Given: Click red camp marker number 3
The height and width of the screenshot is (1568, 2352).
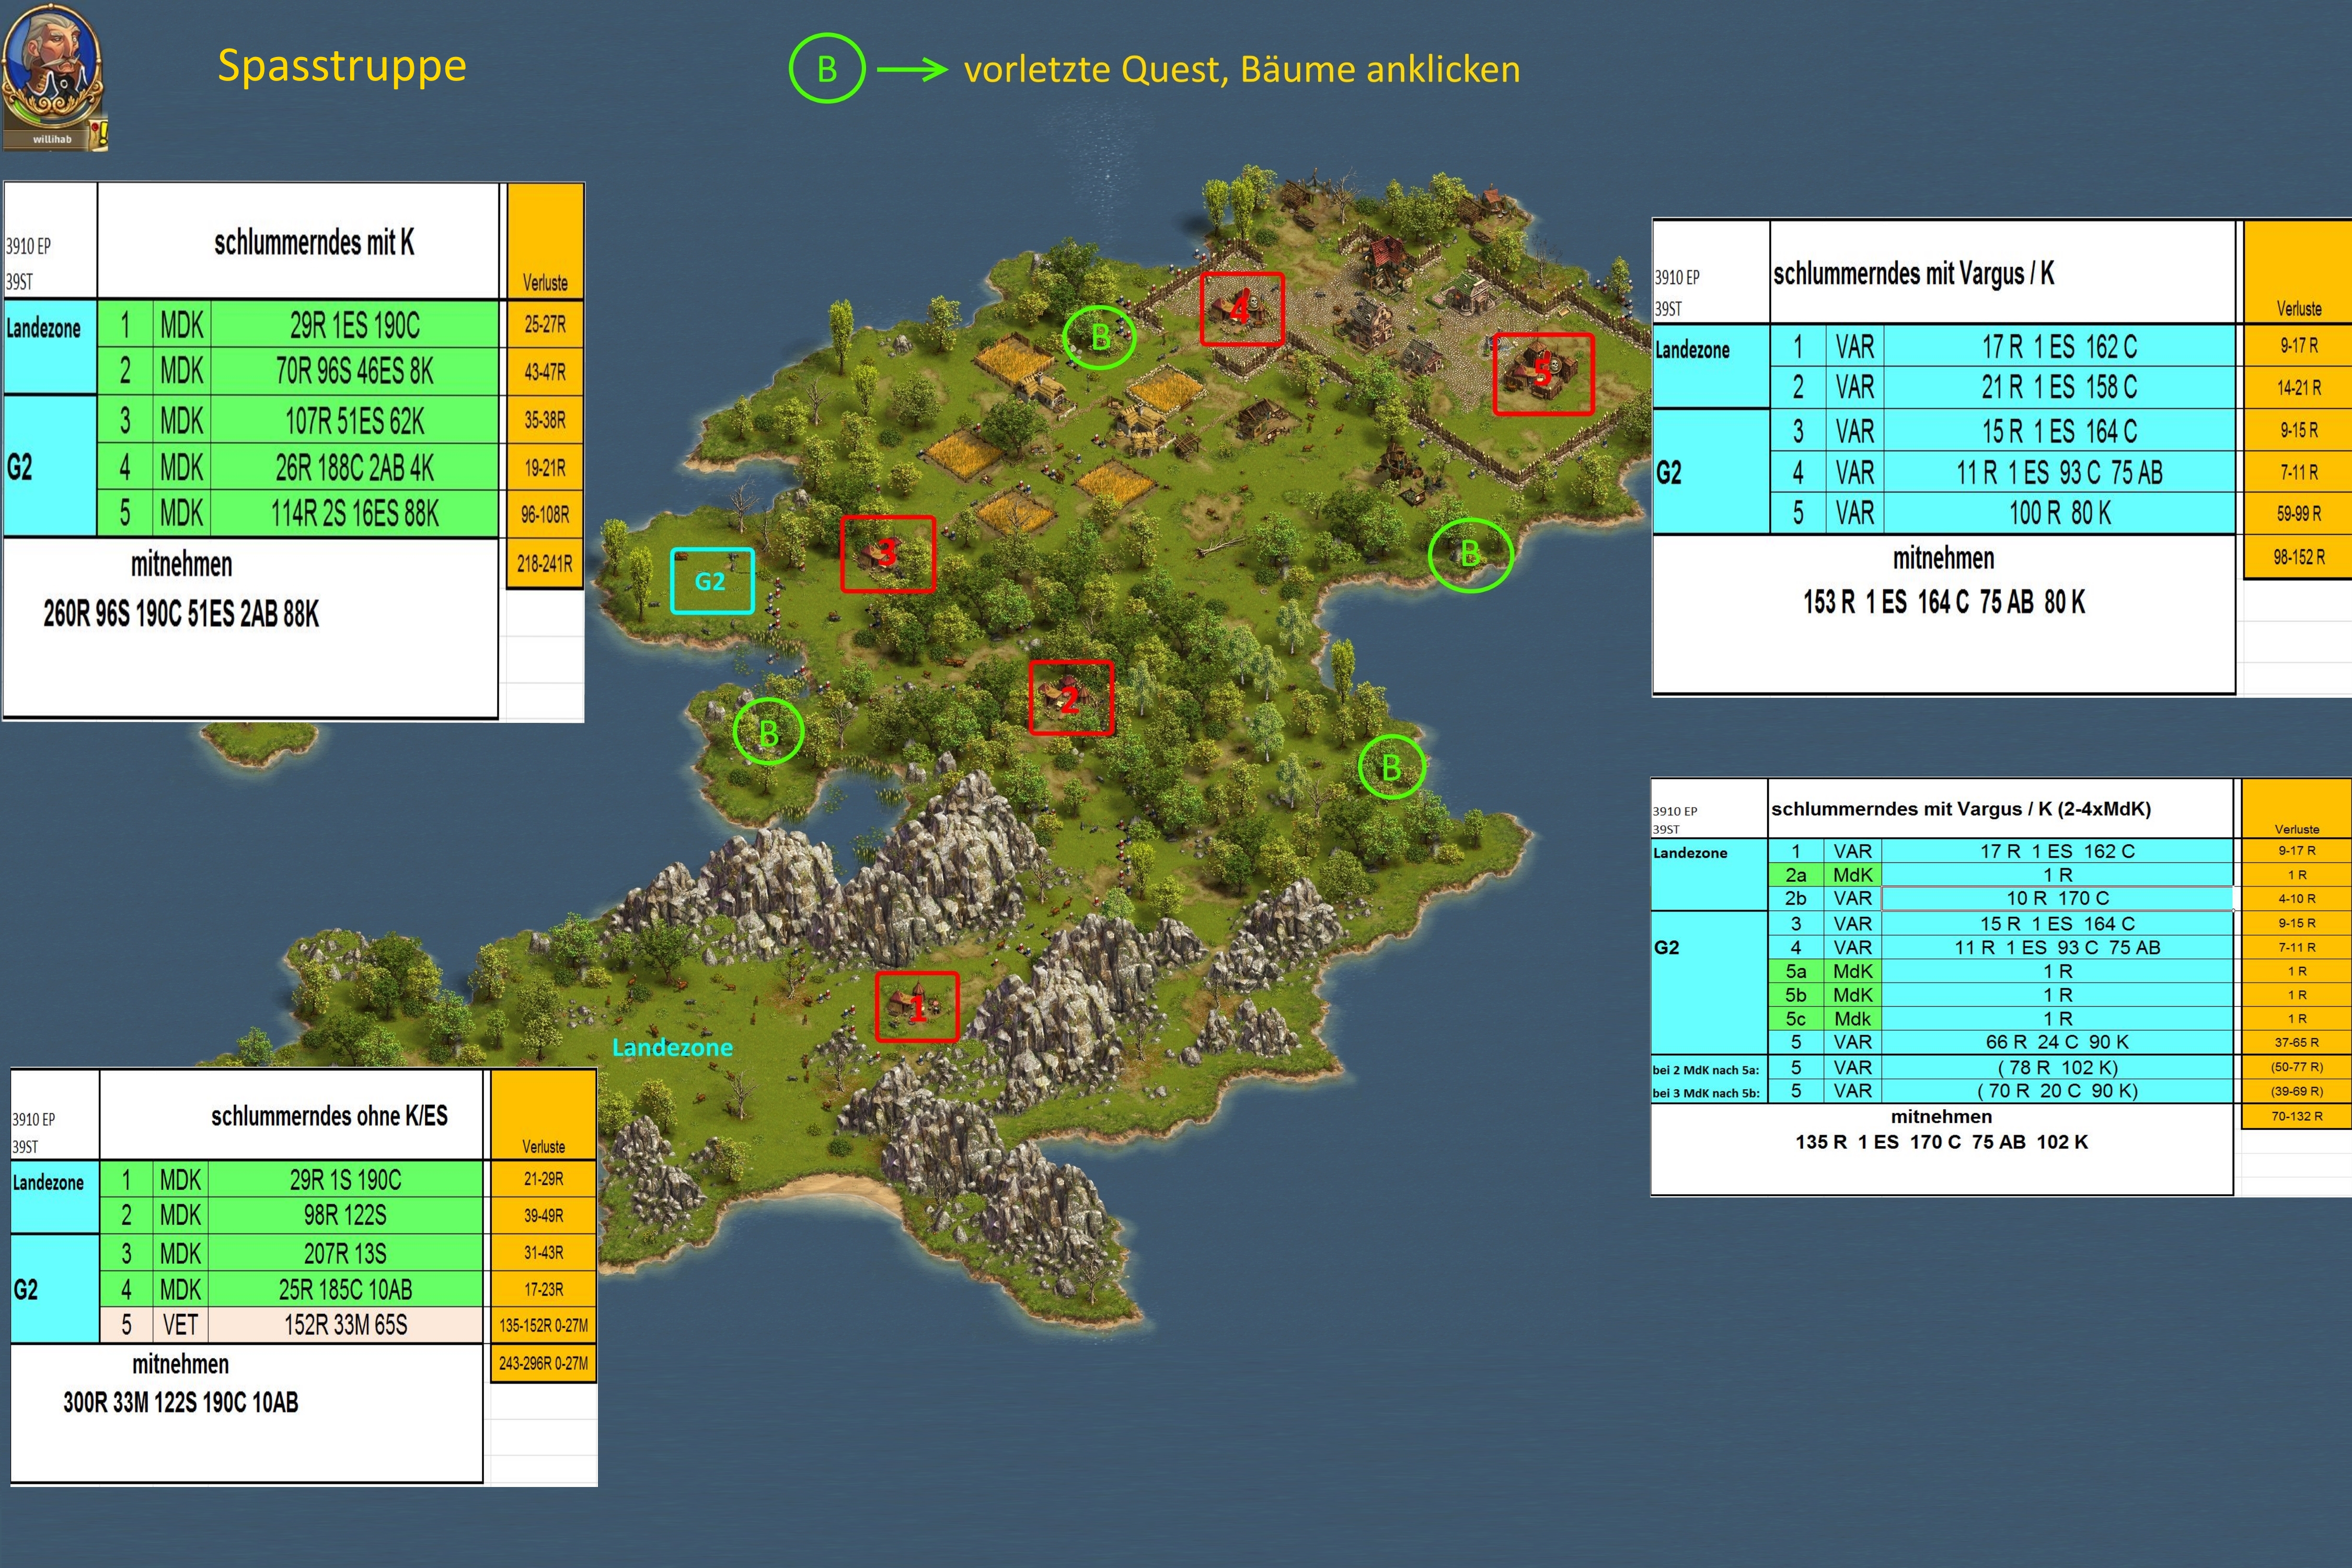Looking at the screenshot, I should coord(887,553).
